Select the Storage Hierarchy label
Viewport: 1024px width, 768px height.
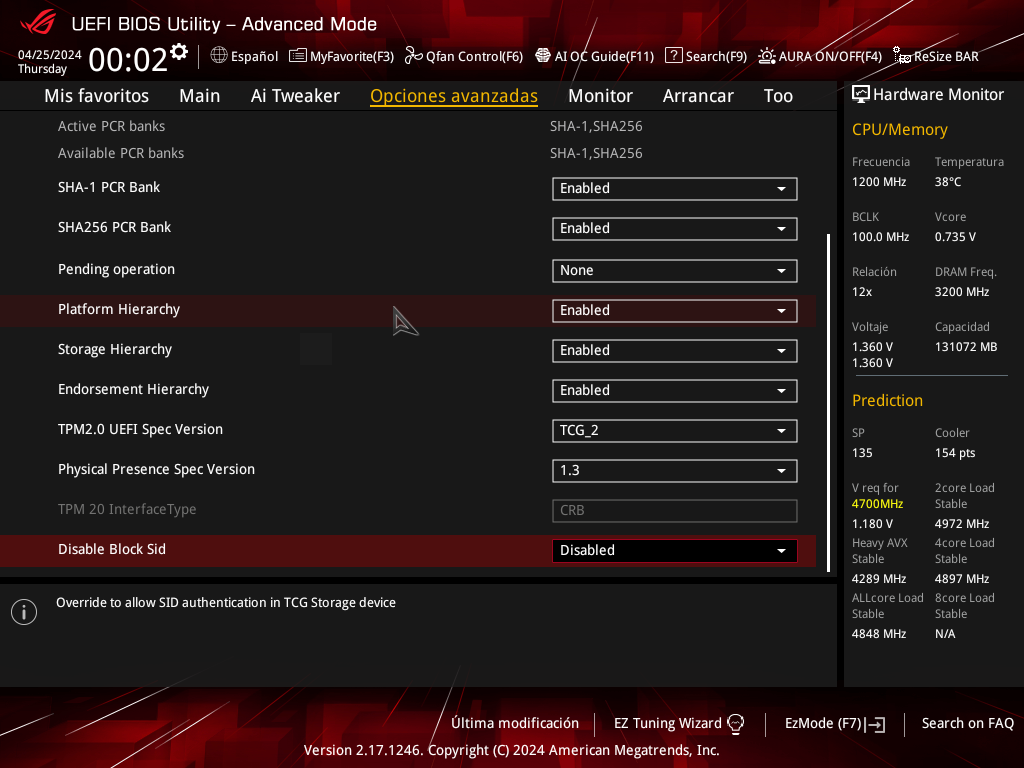coord(115,349)
